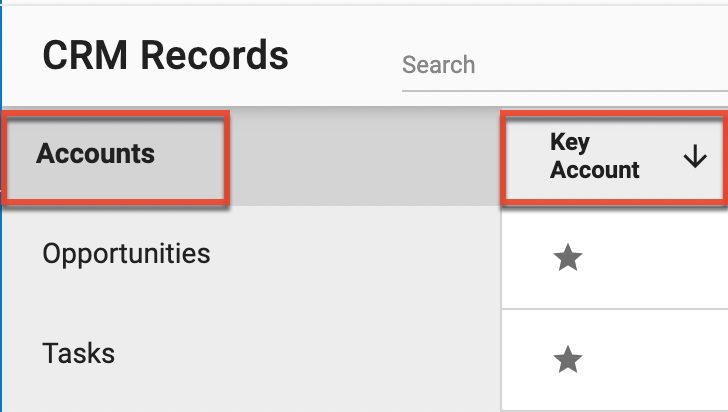
Task: Open the Accounts section
Action: (96, 154)
